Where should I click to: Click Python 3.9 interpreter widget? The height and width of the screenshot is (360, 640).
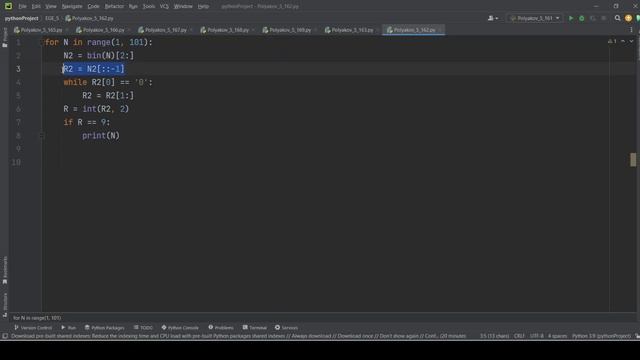(602, 336)
